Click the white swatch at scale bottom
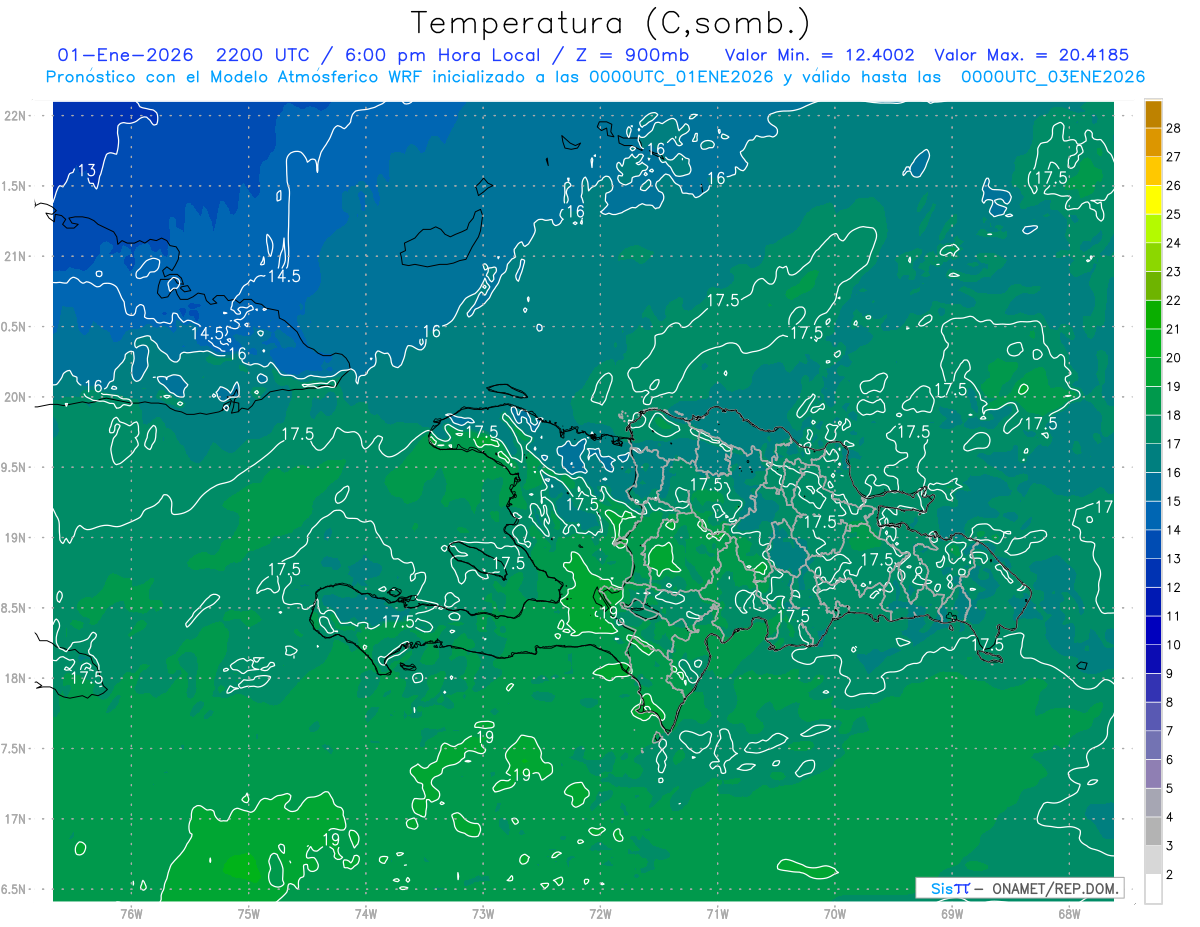 point(1153,889)
